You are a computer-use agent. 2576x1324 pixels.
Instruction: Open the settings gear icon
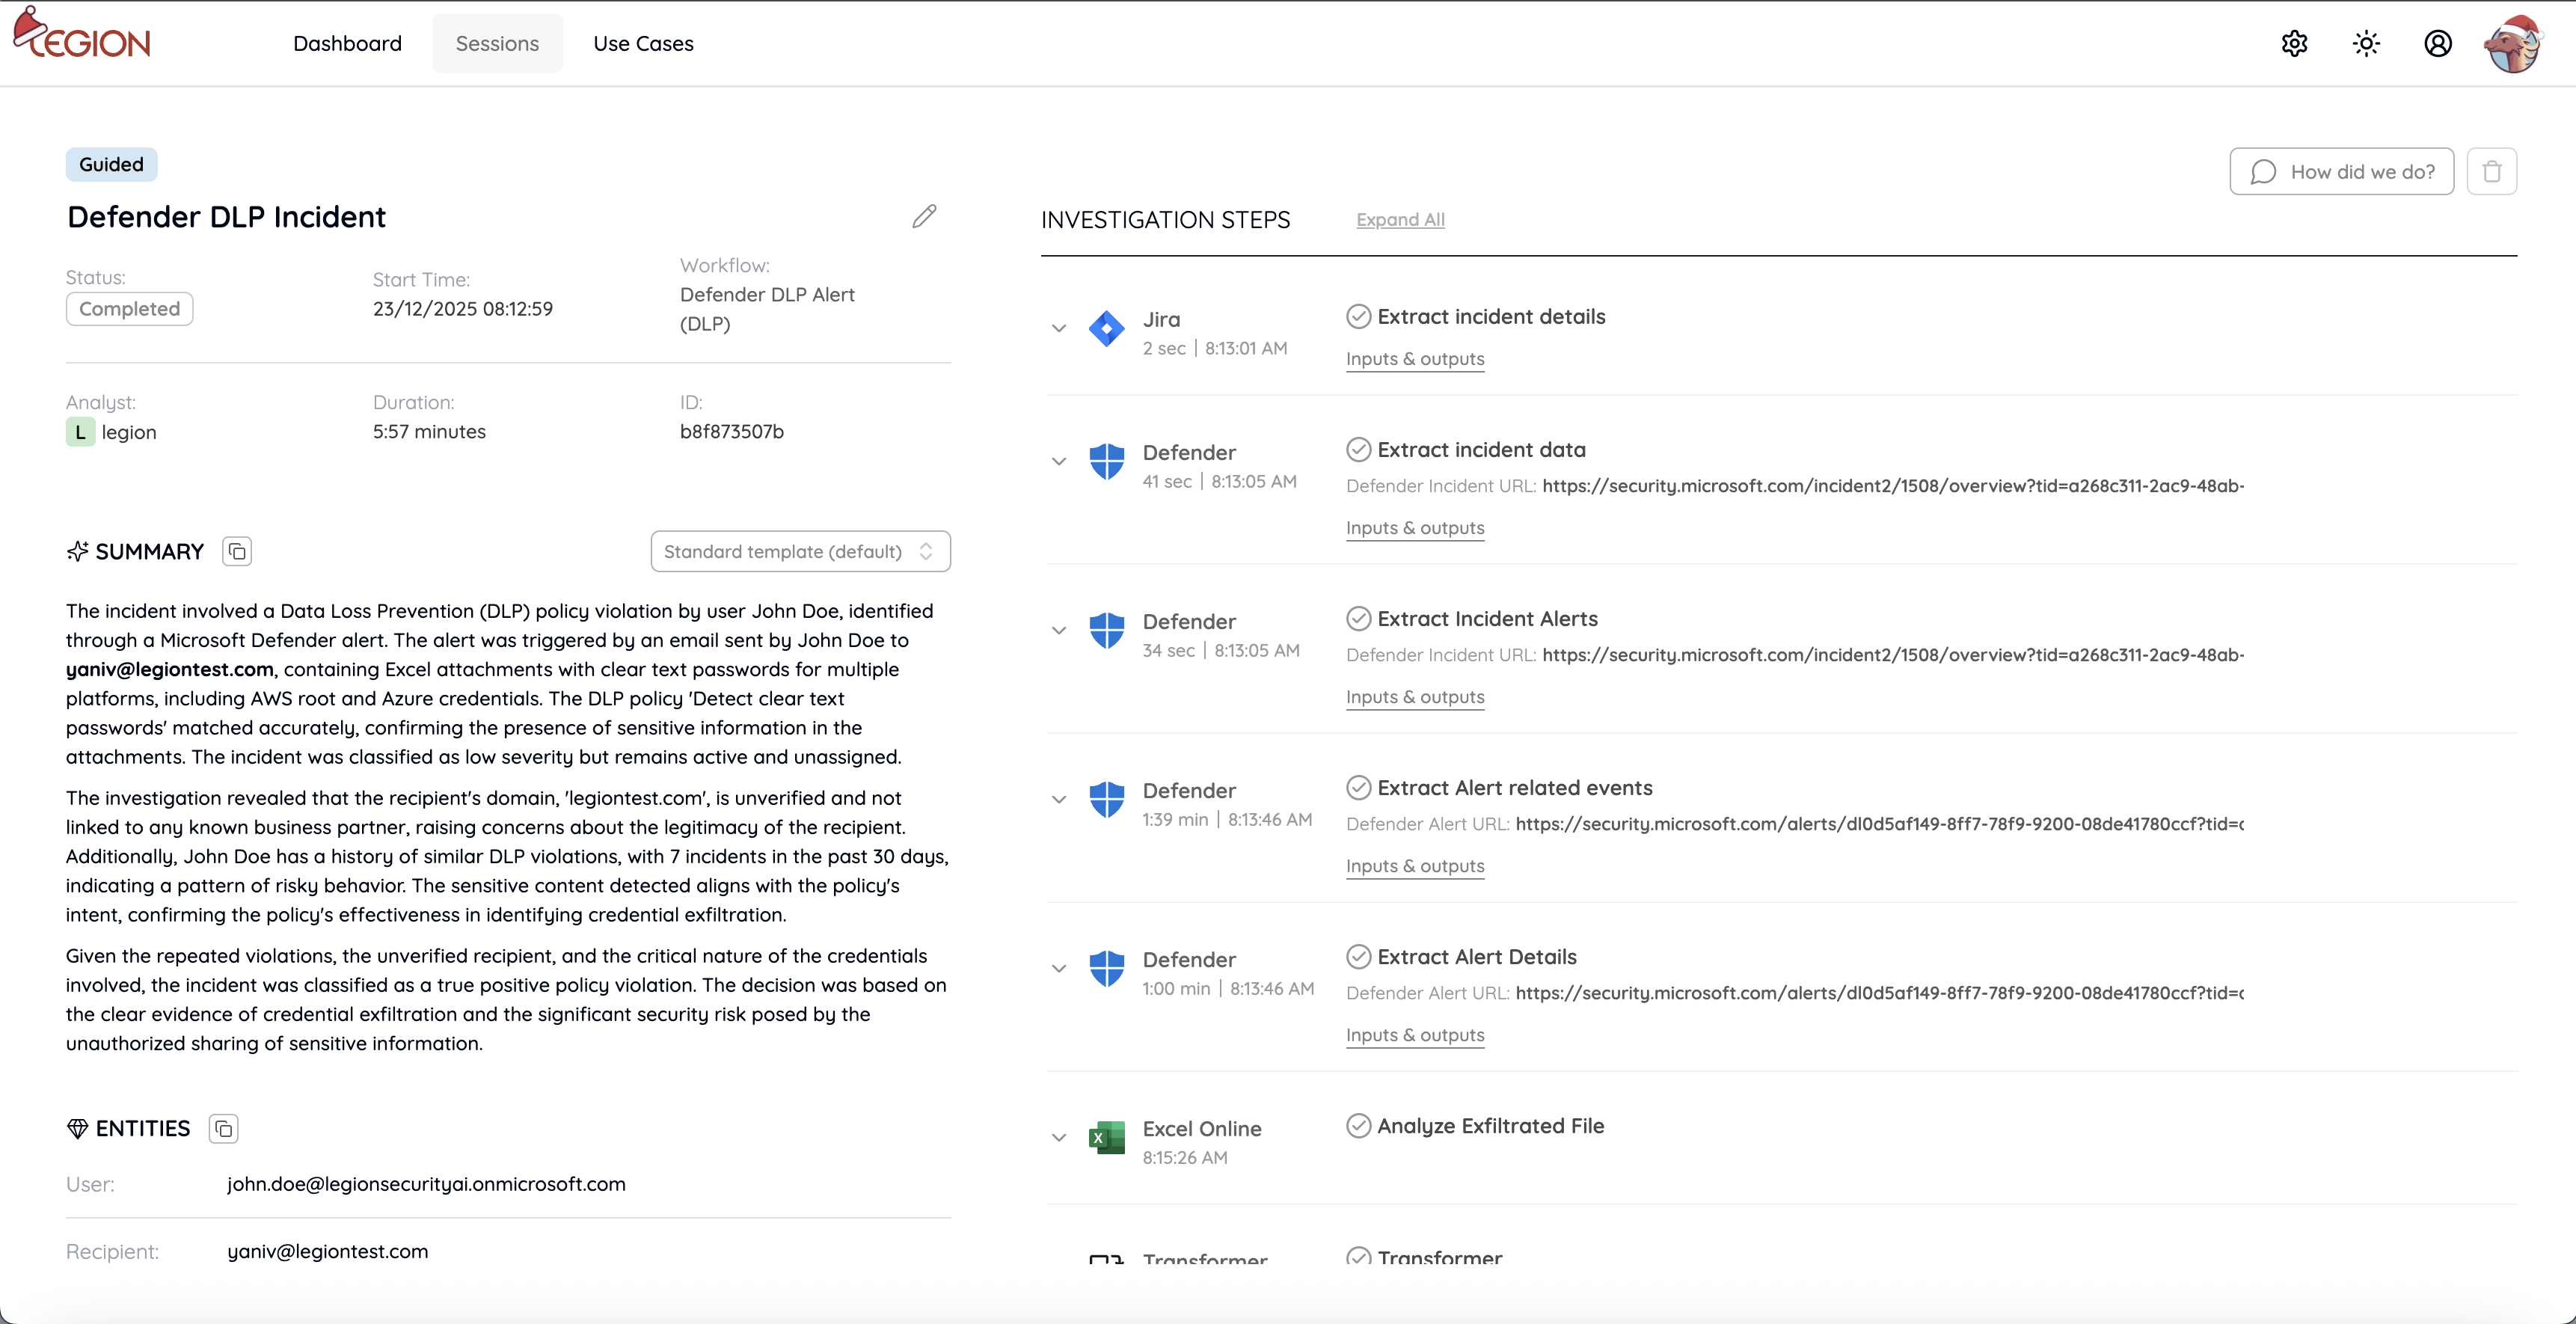pyautogui.click(x=2294, y=43)
